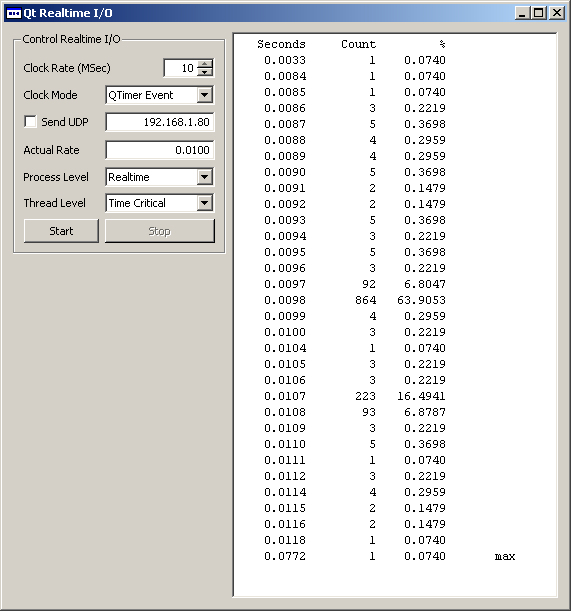
Task: Maximize the Qt Realtime I/O window
Action: 539,13
